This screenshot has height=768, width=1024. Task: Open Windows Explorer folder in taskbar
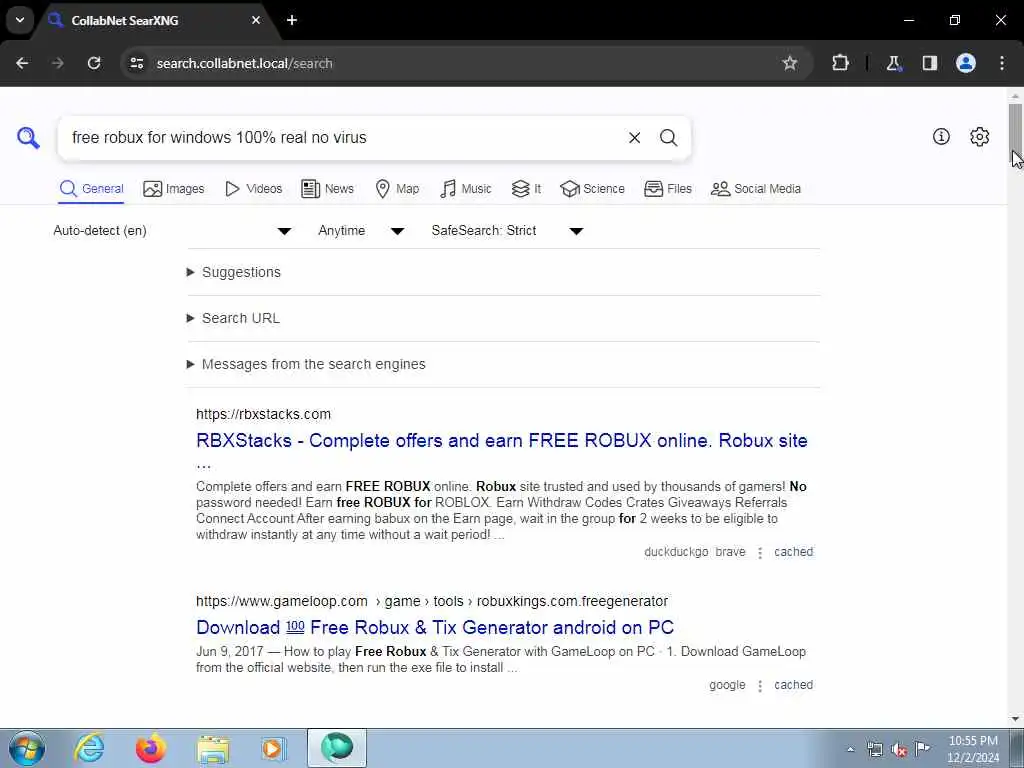coord(213,748)
